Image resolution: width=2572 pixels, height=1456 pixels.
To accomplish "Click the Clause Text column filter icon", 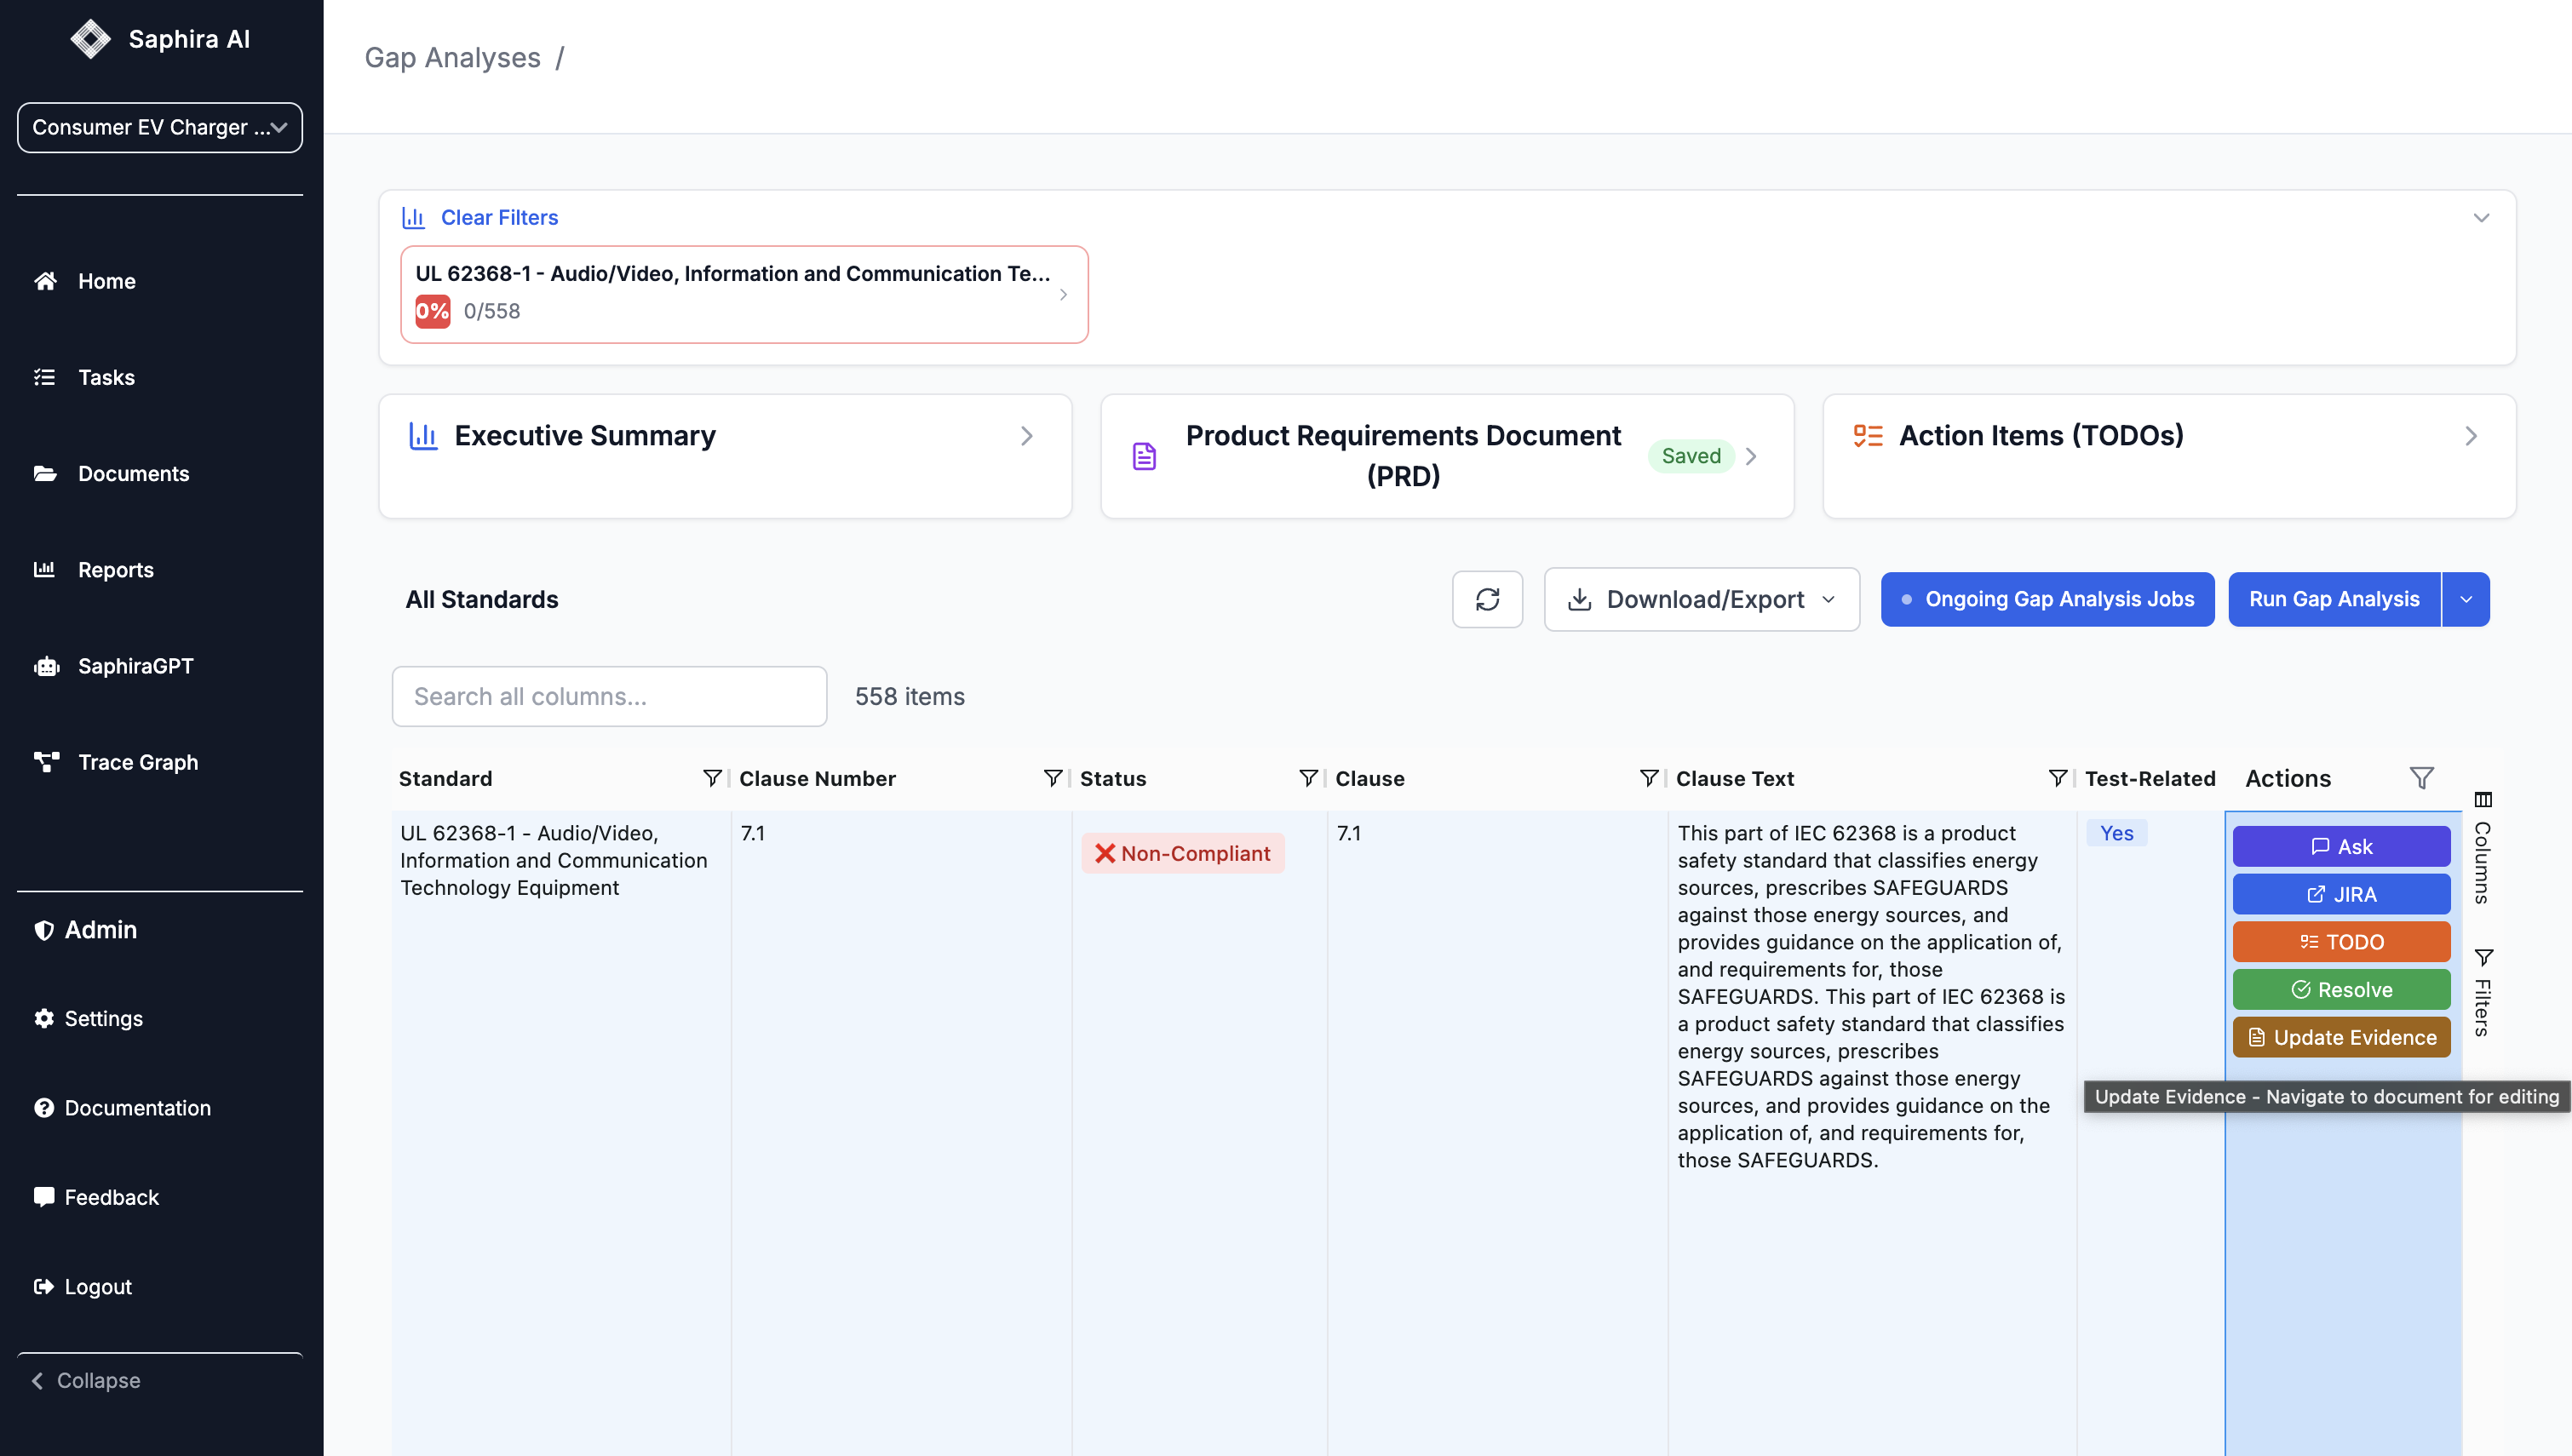I will point(2057,778).
